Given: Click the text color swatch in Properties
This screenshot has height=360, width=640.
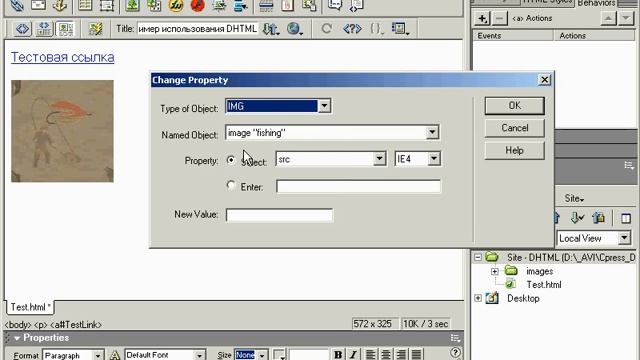Looking at the screenshot, I should point(279,354).
